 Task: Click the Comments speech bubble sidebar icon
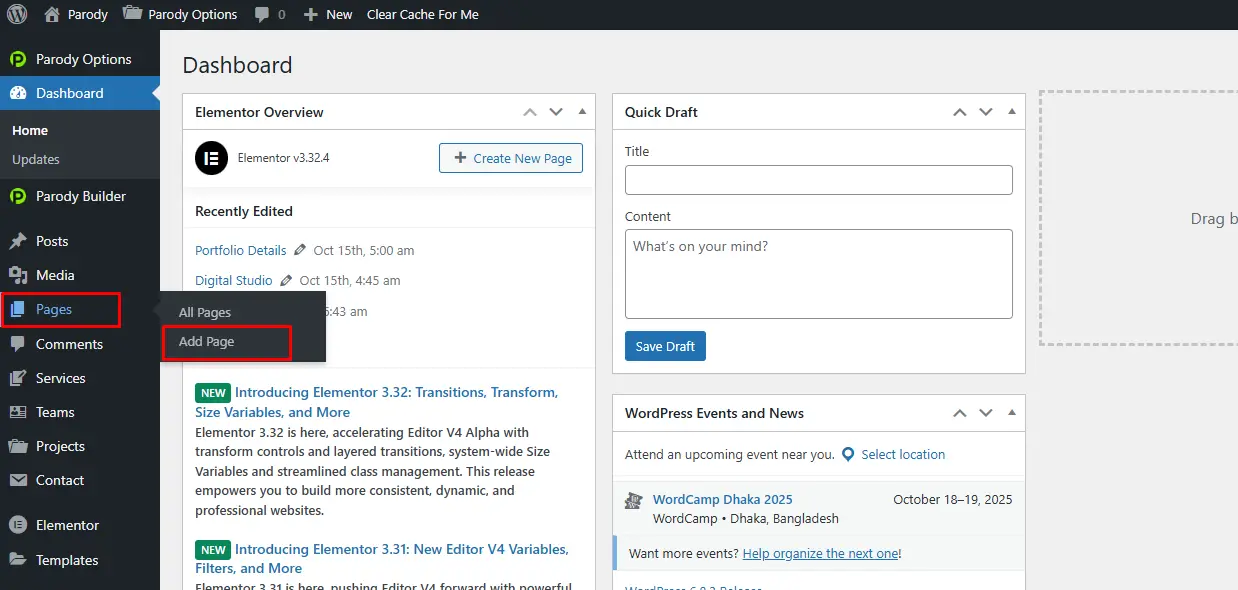tap(18, 344)
